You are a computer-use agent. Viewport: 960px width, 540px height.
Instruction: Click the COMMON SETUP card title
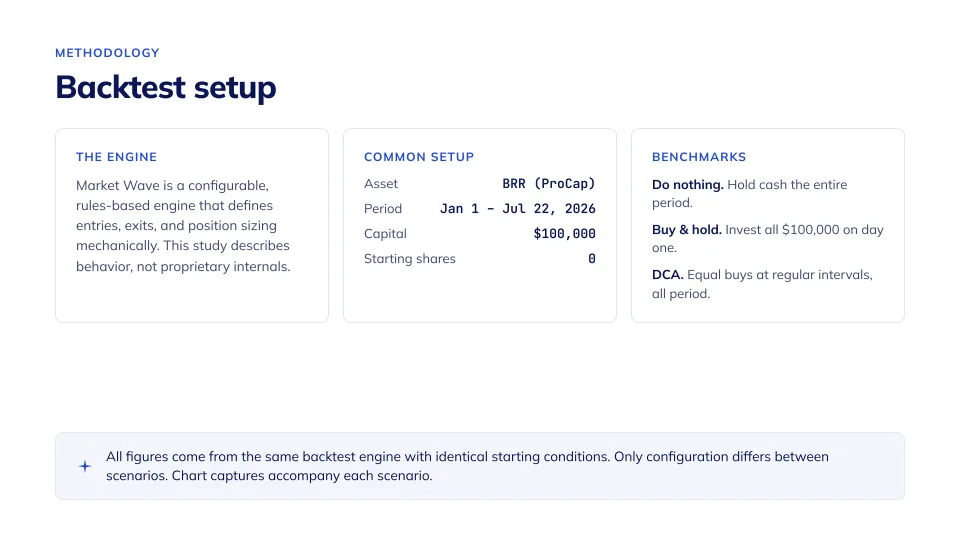click(x=419, y=157)
